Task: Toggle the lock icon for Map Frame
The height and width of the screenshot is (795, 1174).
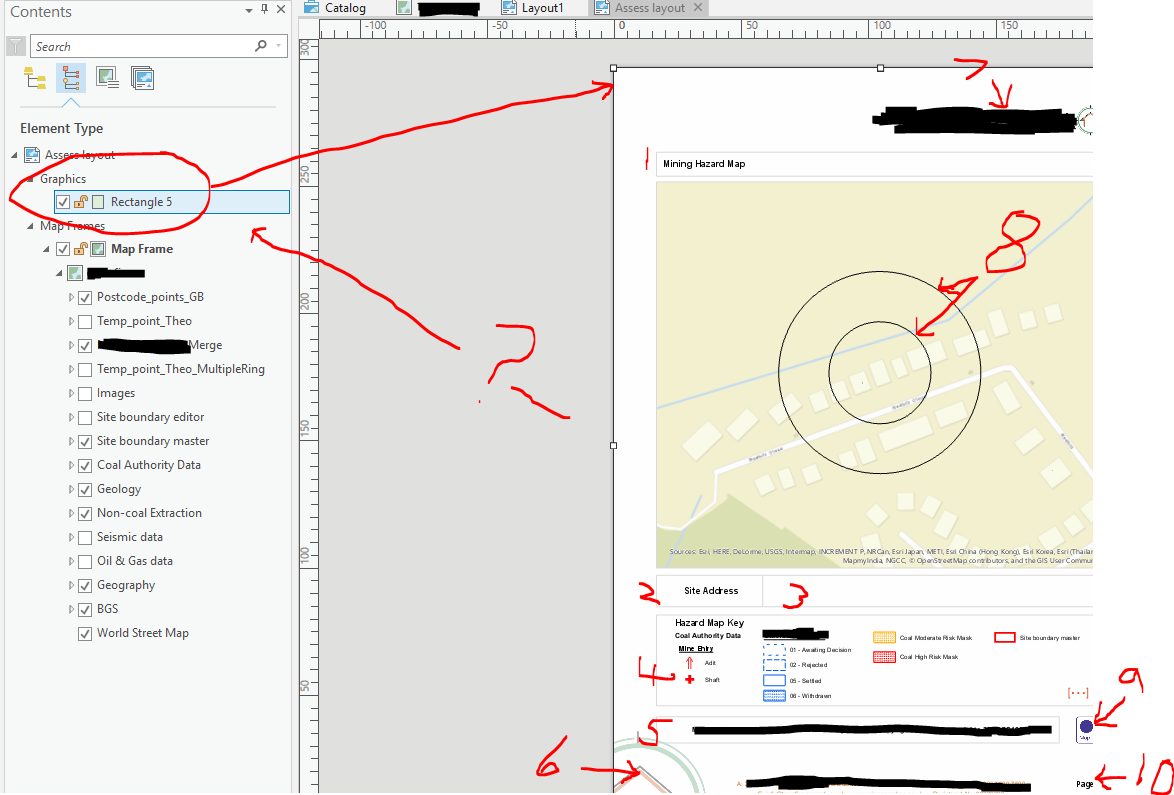Action: [x=81, y=249]
